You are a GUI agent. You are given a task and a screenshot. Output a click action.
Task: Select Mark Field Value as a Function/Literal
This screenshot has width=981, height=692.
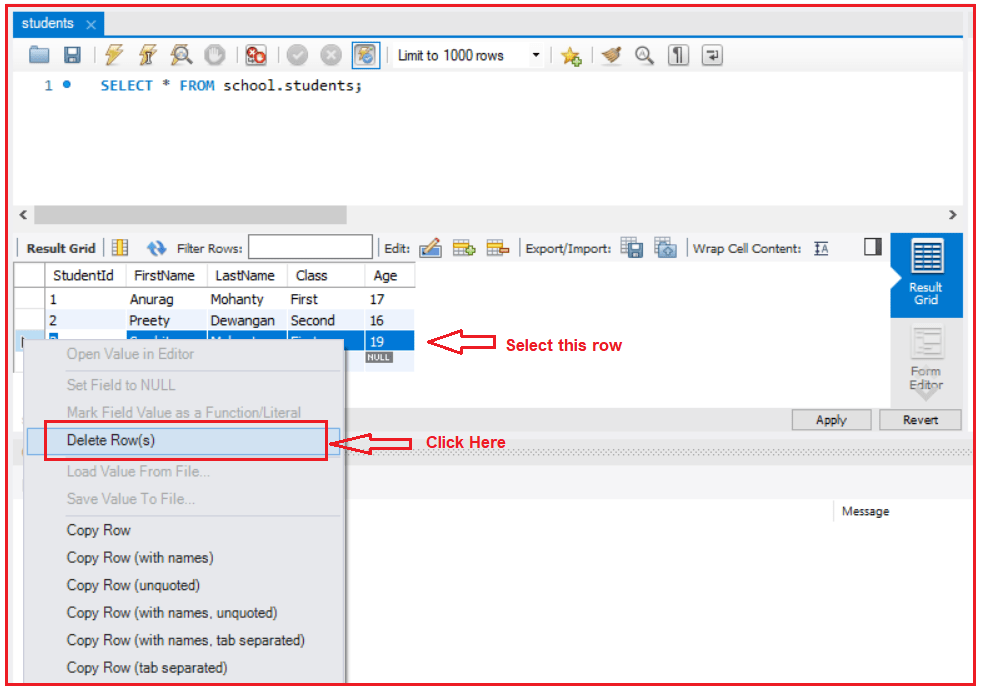click(x=184, y=412)
